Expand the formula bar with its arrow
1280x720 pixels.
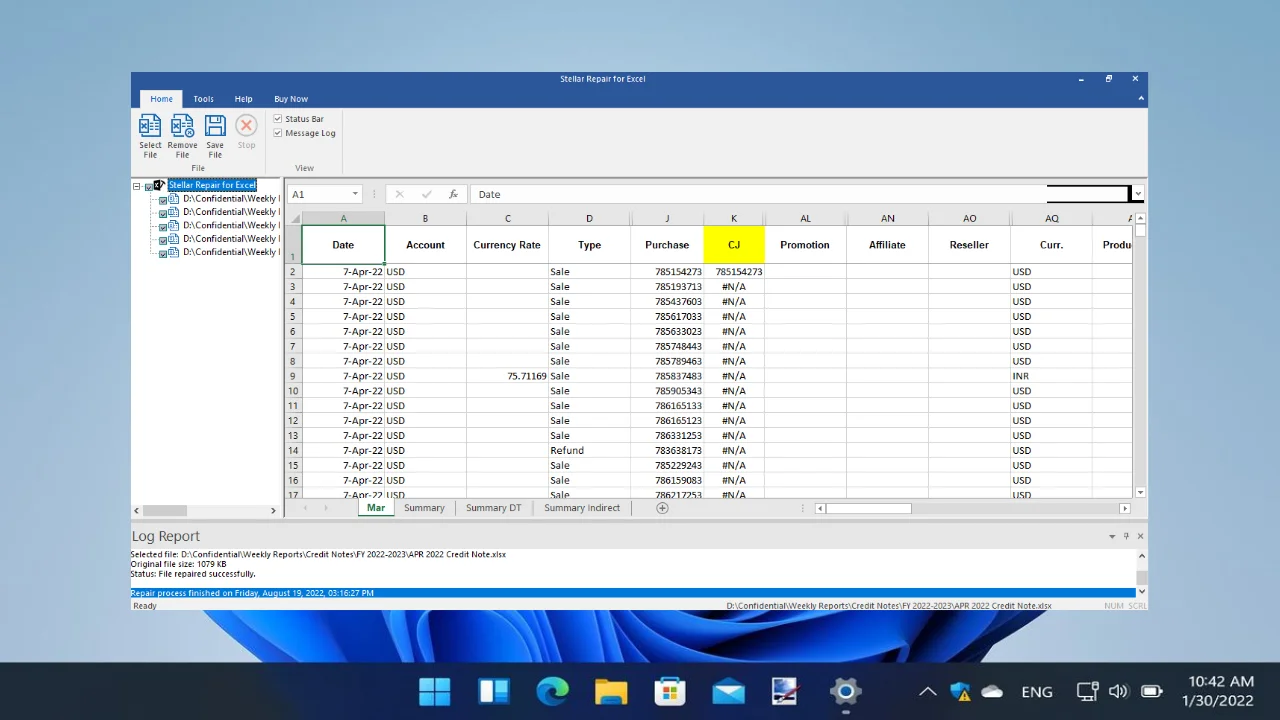[1138, 194]
